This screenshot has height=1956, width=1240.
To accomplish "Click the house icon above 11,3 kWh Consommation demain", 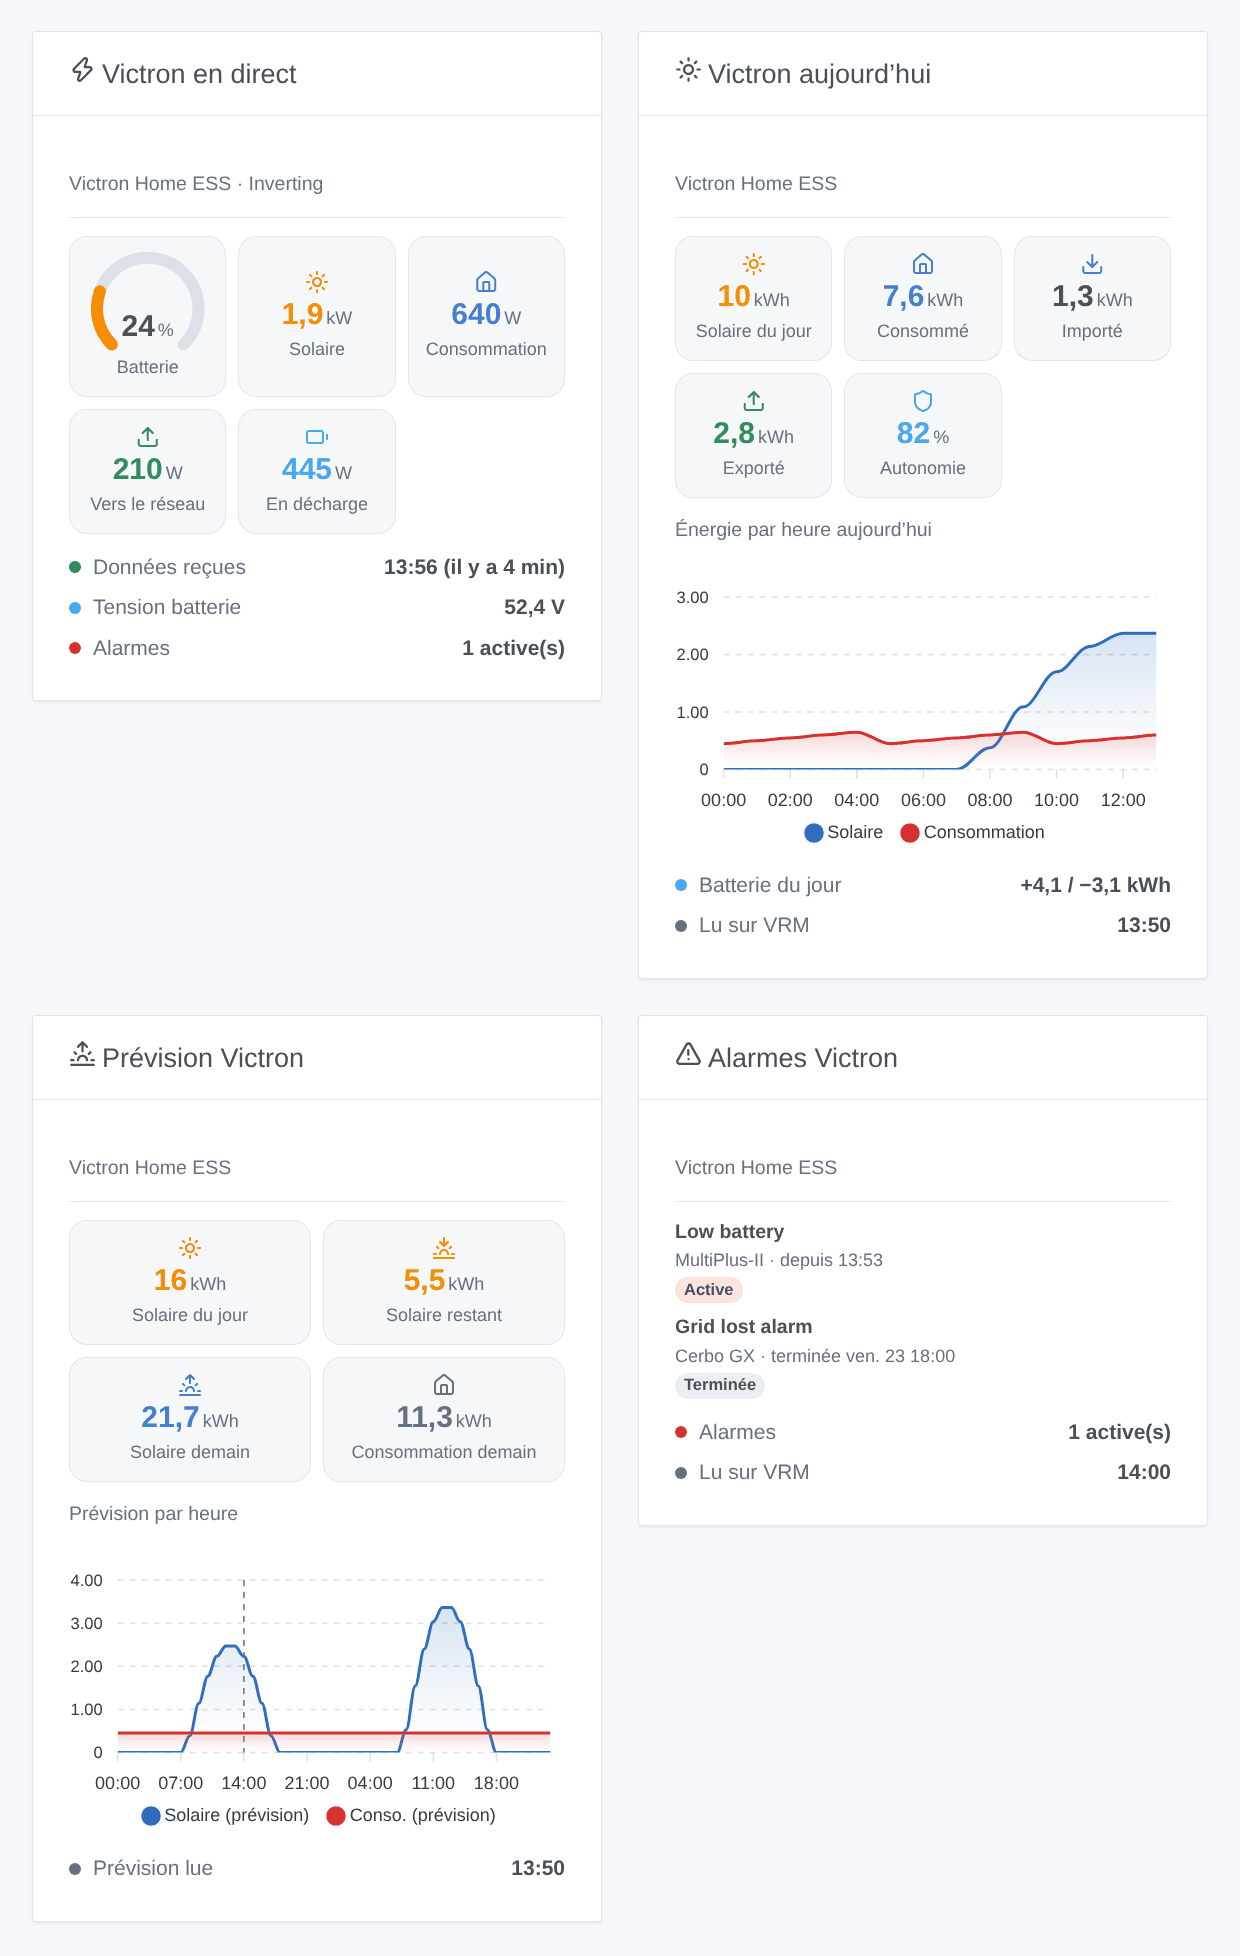I will click(x=444, y=1385).
